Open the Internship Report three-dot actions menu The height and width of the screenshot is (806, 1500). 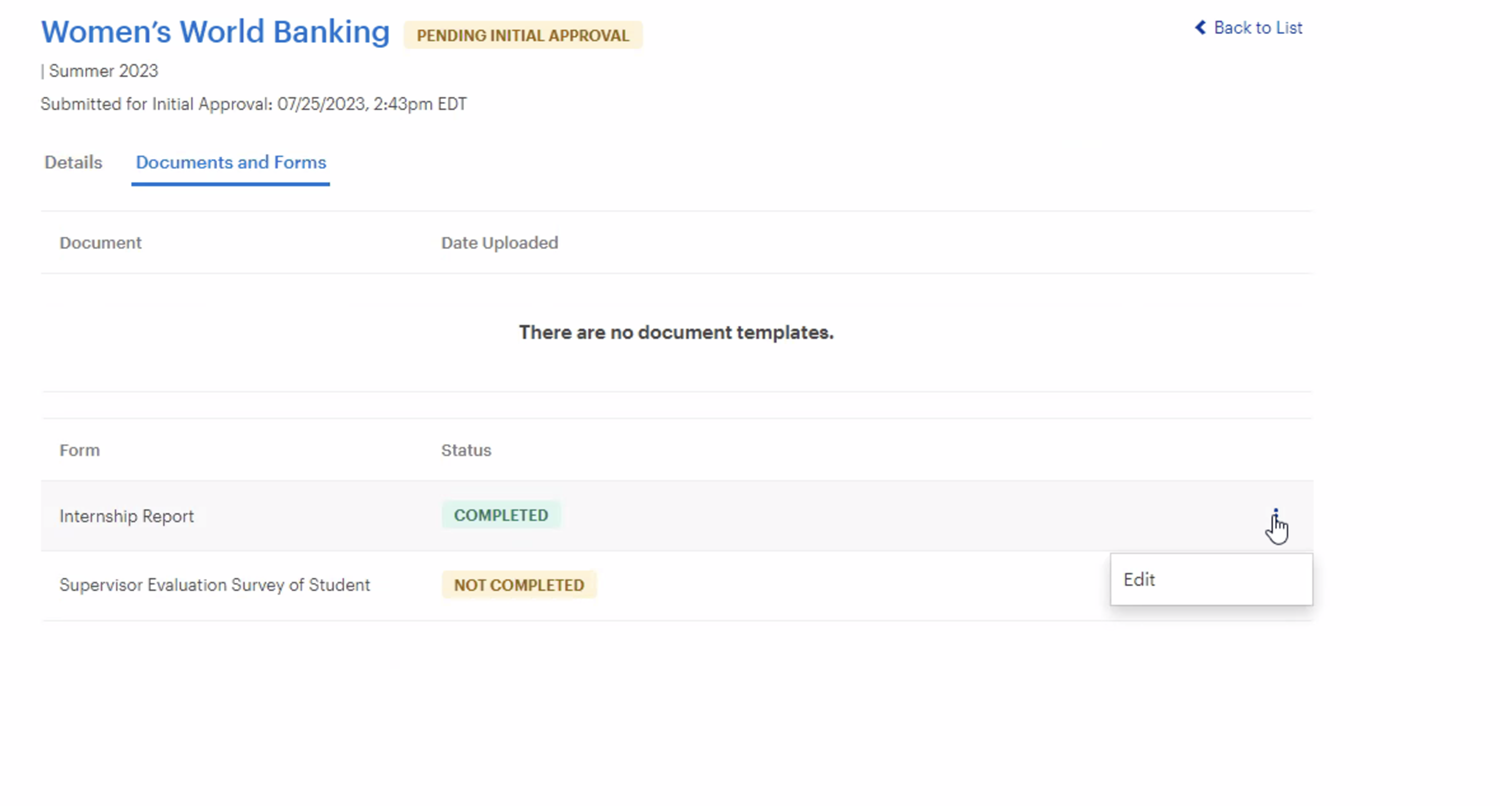pos(1275,516)
